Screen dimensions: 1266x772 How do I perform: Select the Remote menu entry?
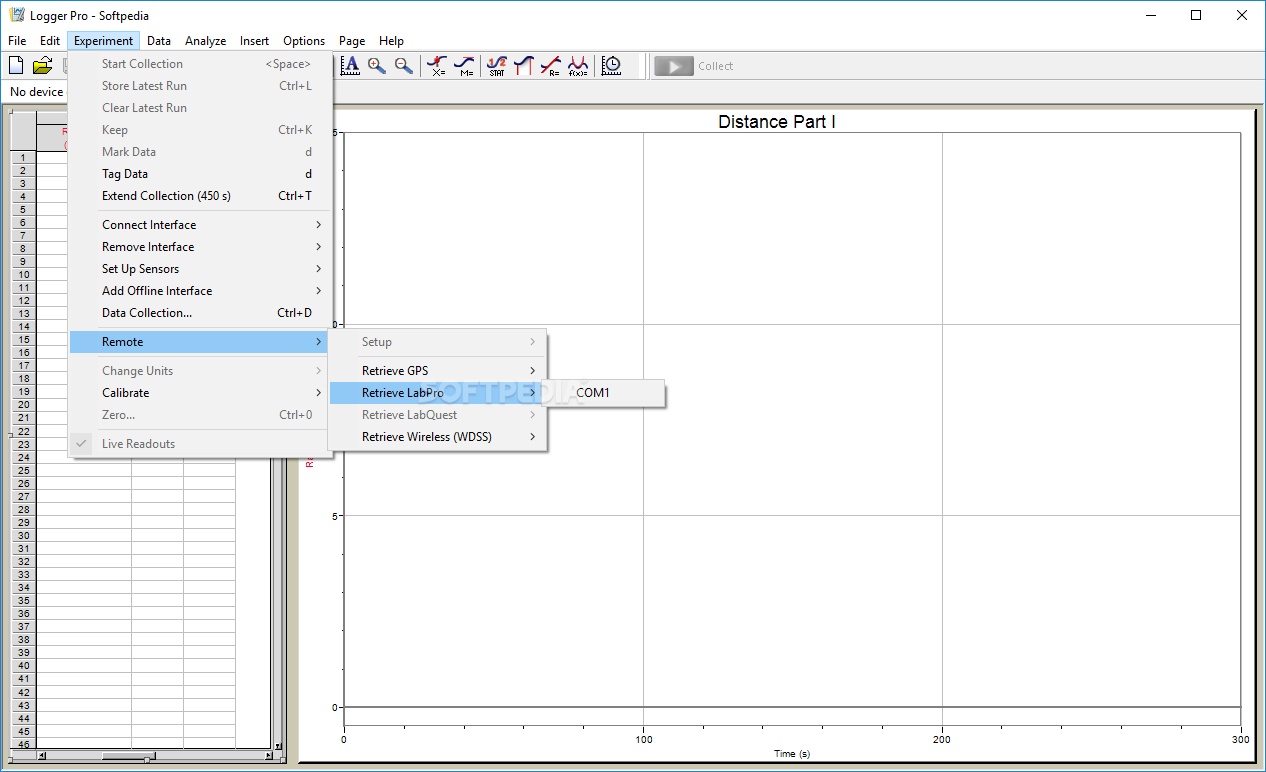click(200, 342)
